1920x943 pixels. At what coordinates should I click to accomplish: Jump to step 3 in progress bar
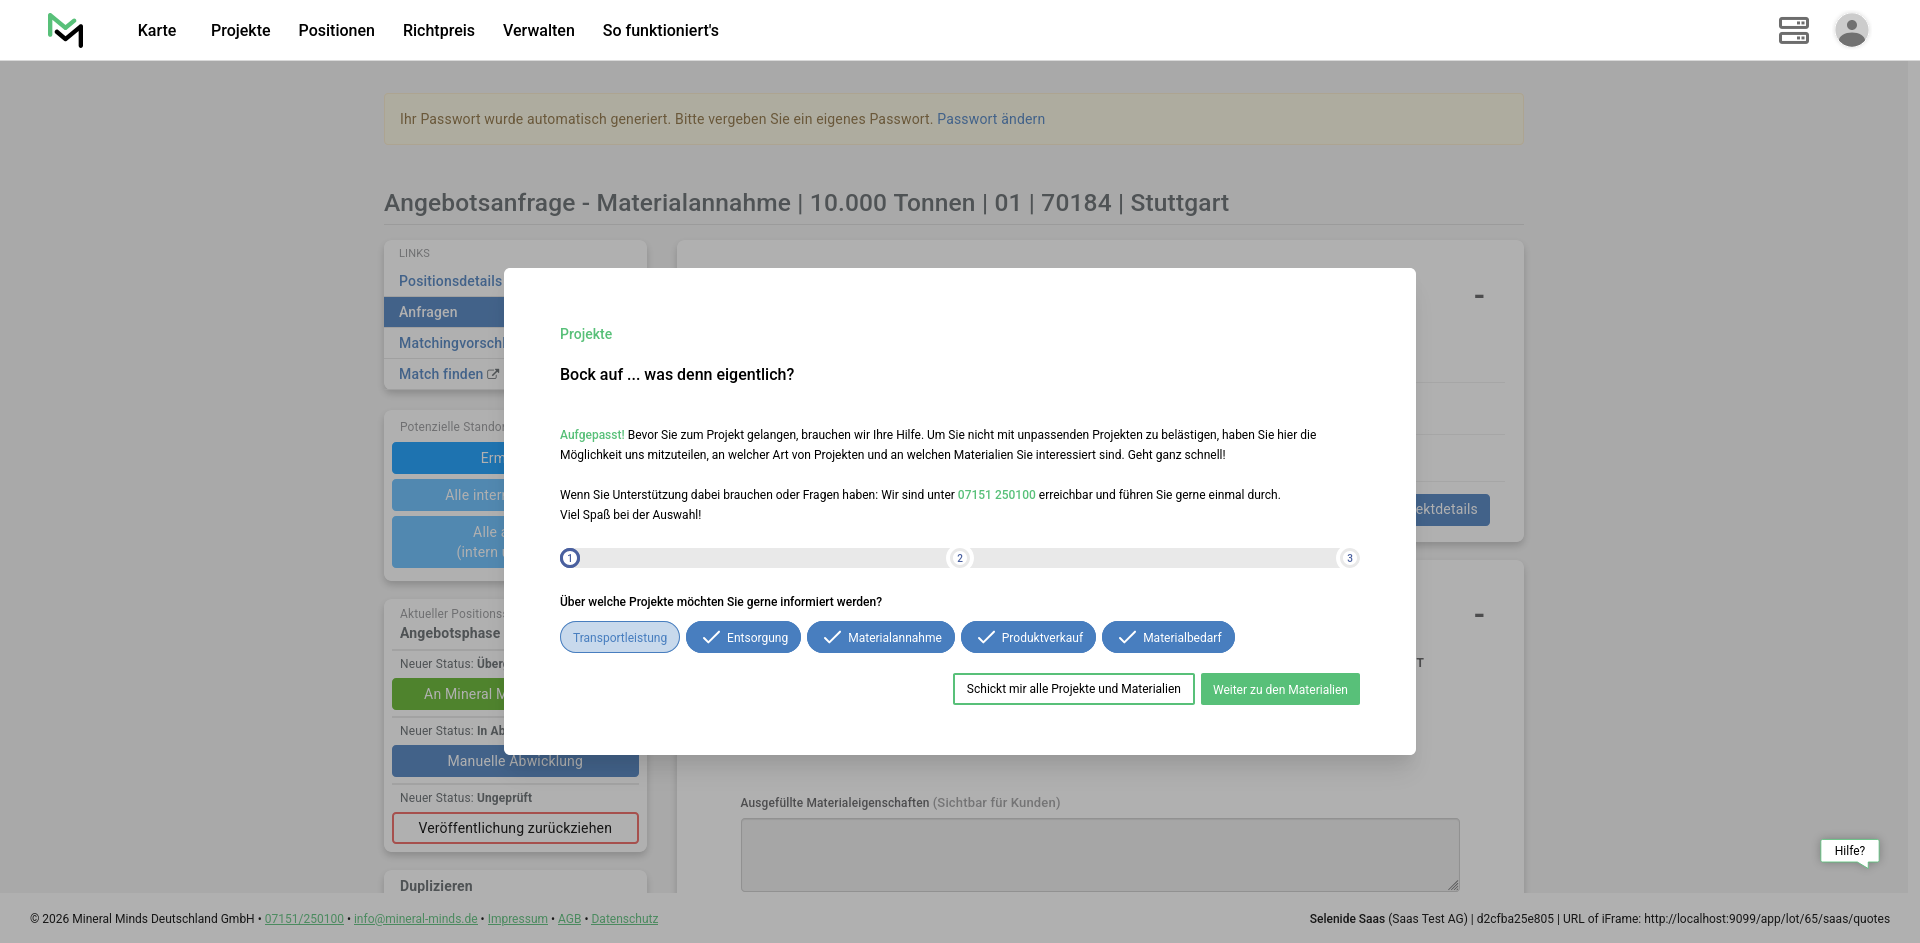[1349, 558]
